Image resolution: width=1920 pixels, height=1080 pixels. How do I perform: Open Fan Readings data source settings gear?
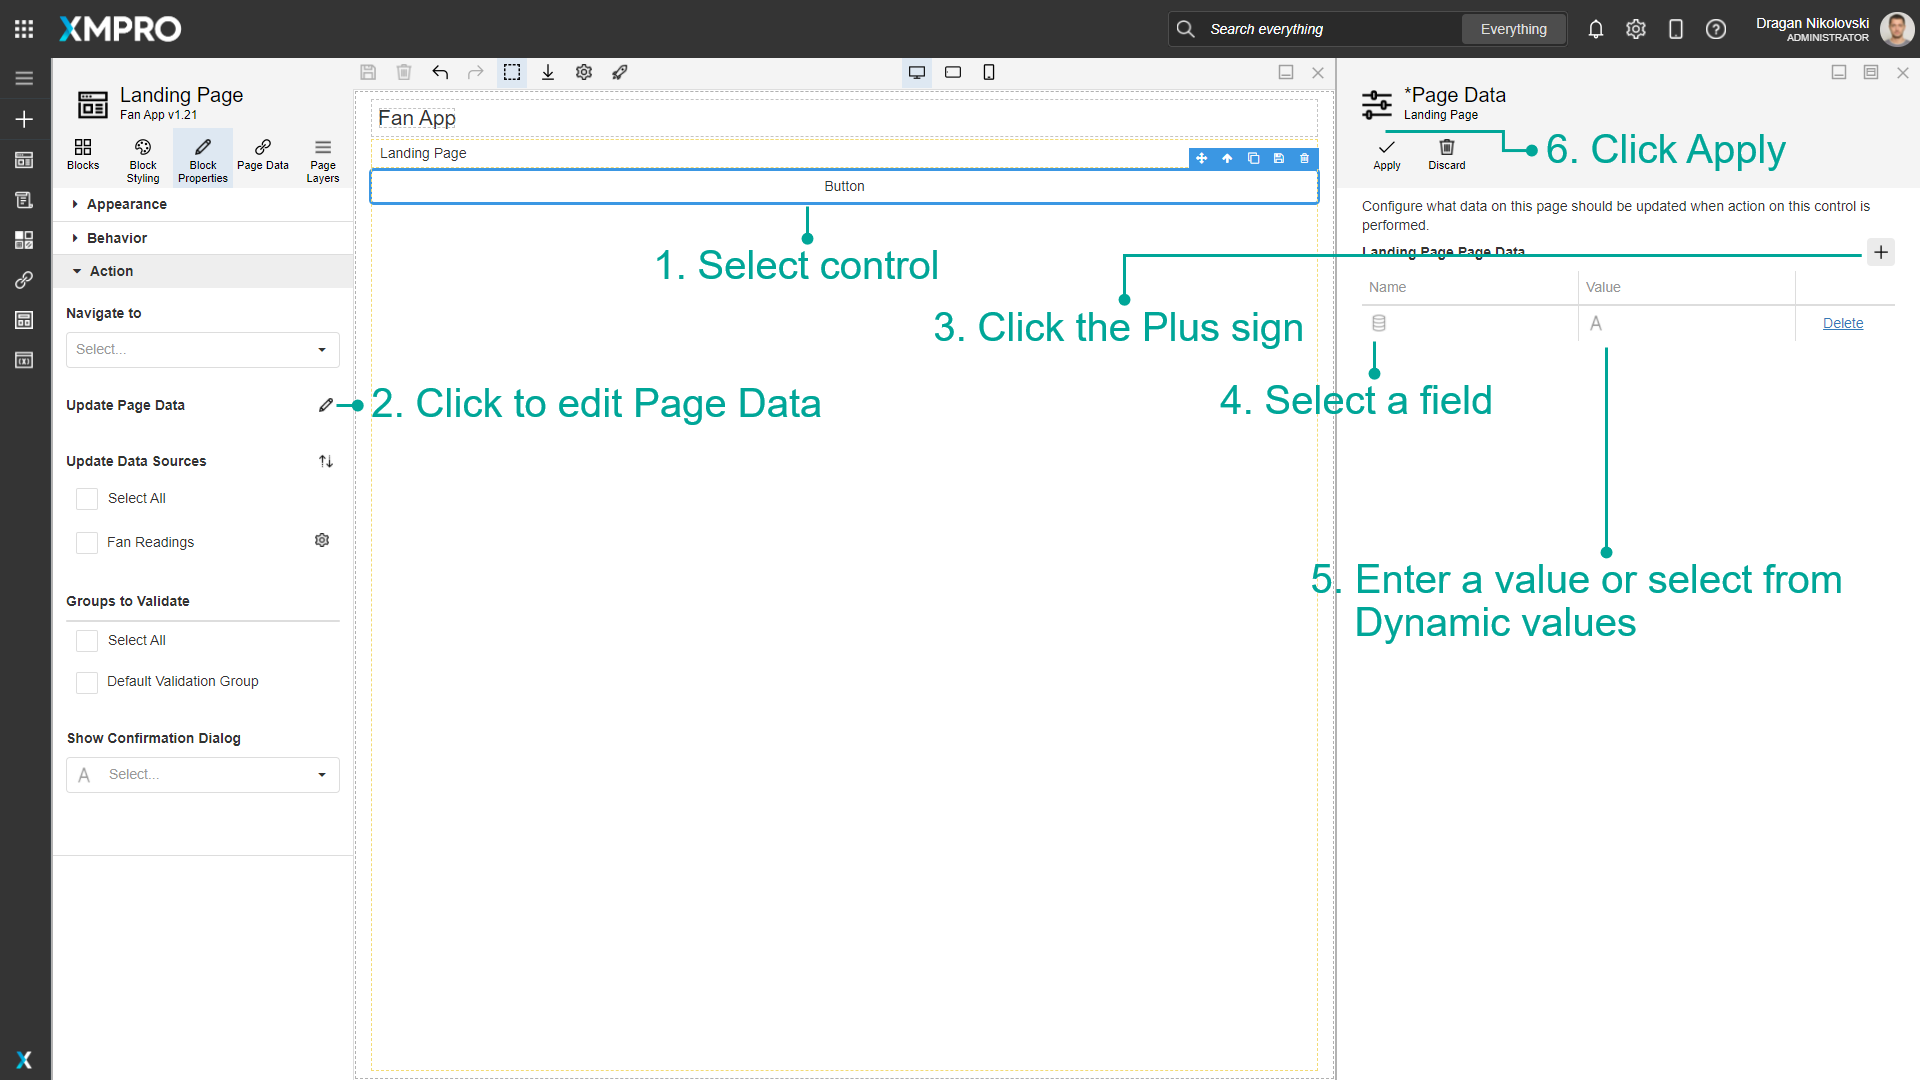click(322, 540)
